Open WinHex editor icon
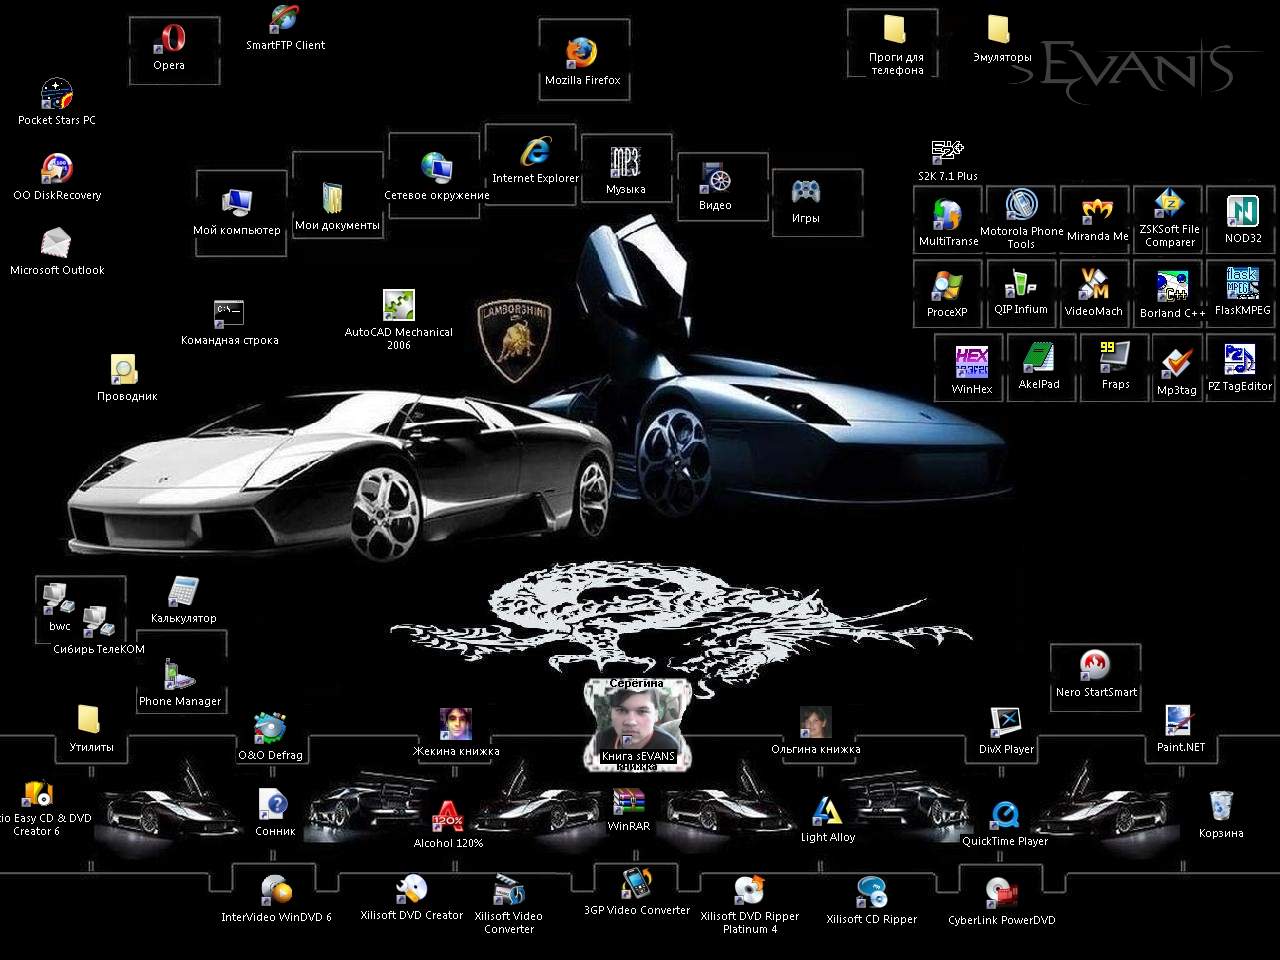Viewport: 1280px width, 960px height. 971,362
